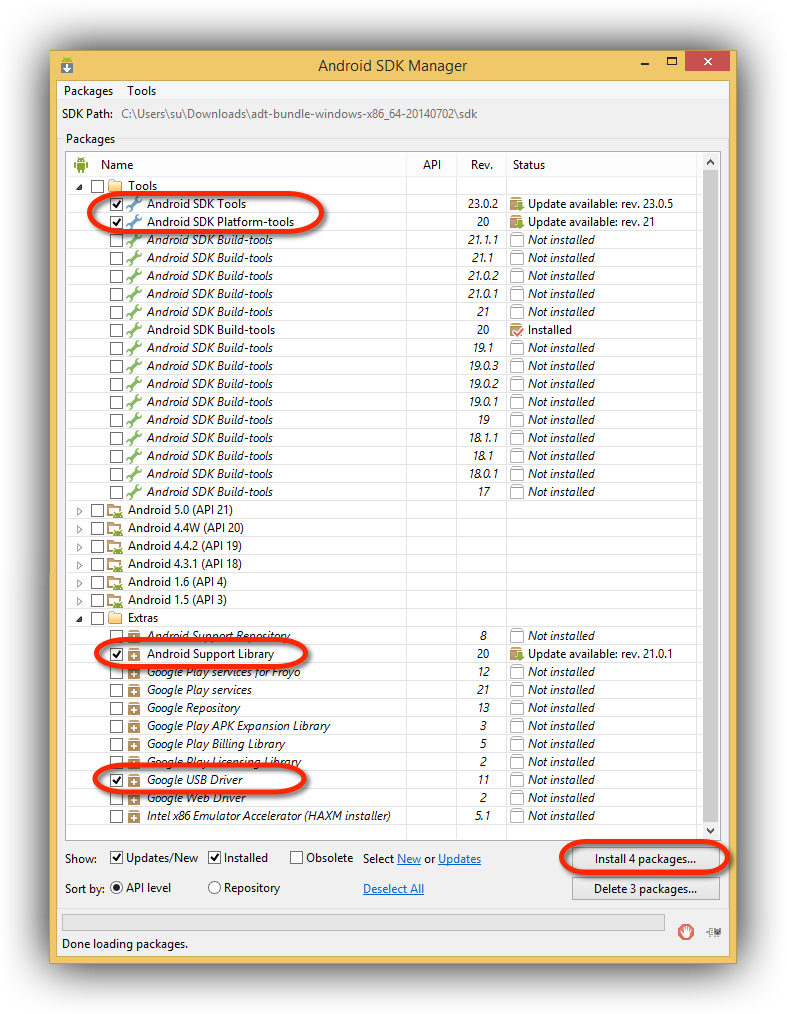Click the package list scrollbar up arrow
Viewport: 787px width, 1014px height.
[x=710, y=162]
